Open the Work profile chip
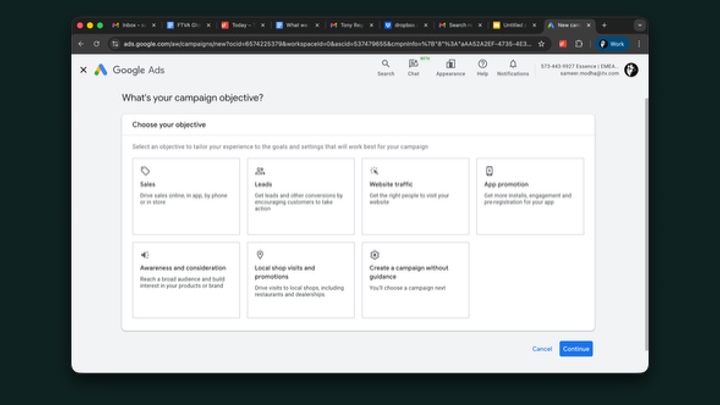Viewport: 720px width, 405px height. (x=612, y=44)
